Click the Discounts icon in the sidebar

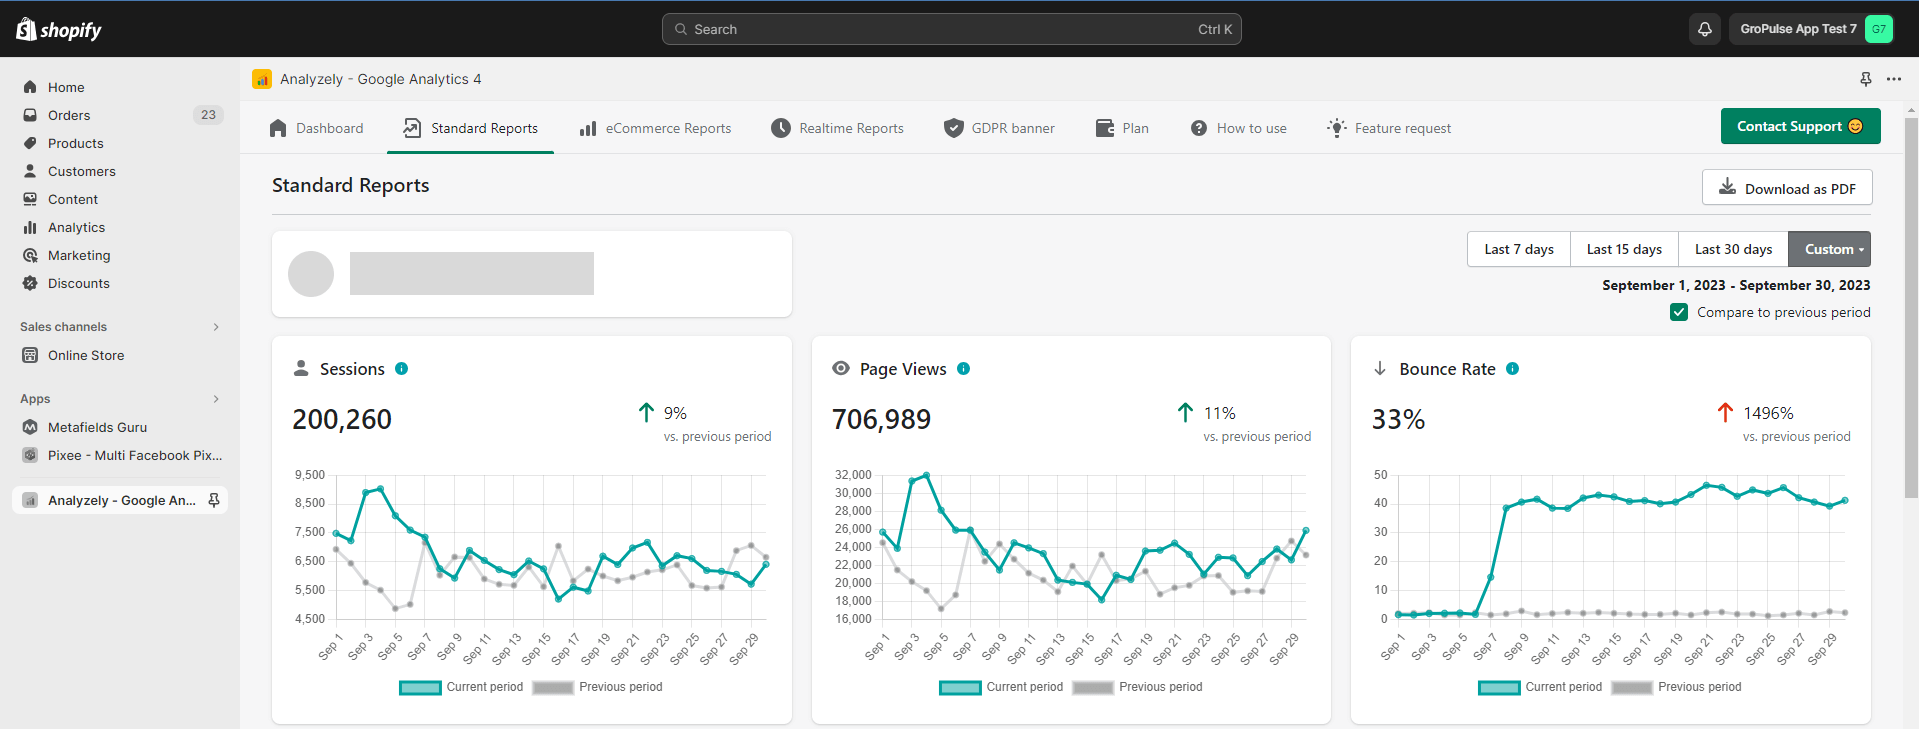click(30, 283)
